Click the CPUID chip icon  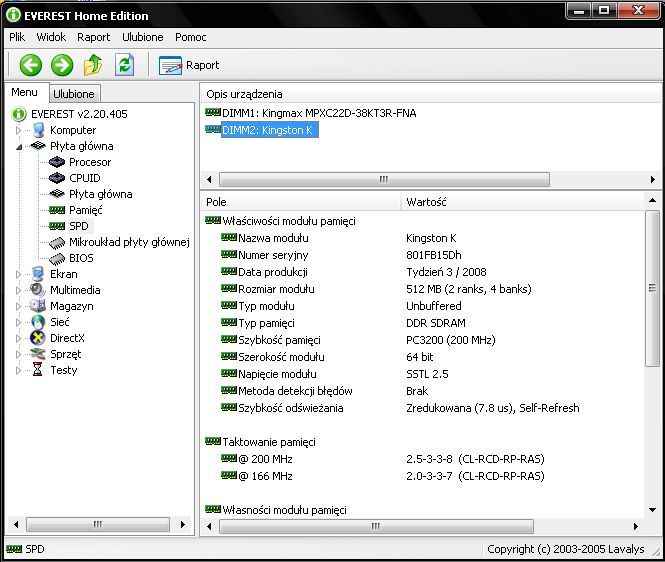[57, 178]
